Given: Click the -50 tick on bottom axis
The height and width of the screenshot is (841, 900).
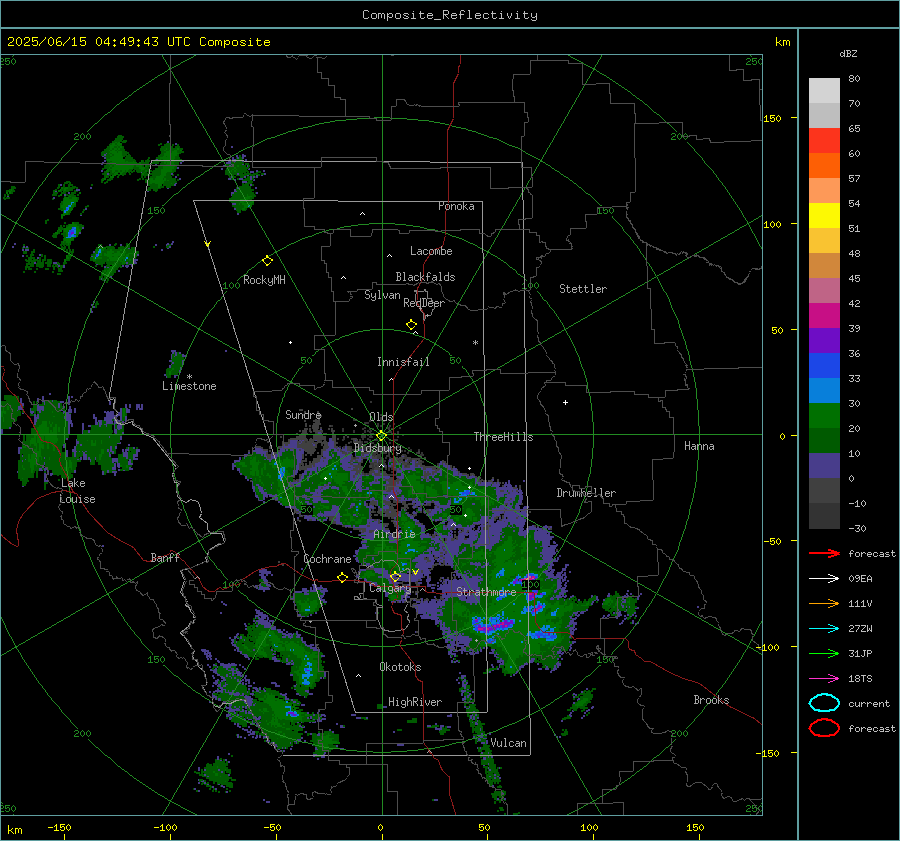Looking at the screenshot, I should [272, 827].
